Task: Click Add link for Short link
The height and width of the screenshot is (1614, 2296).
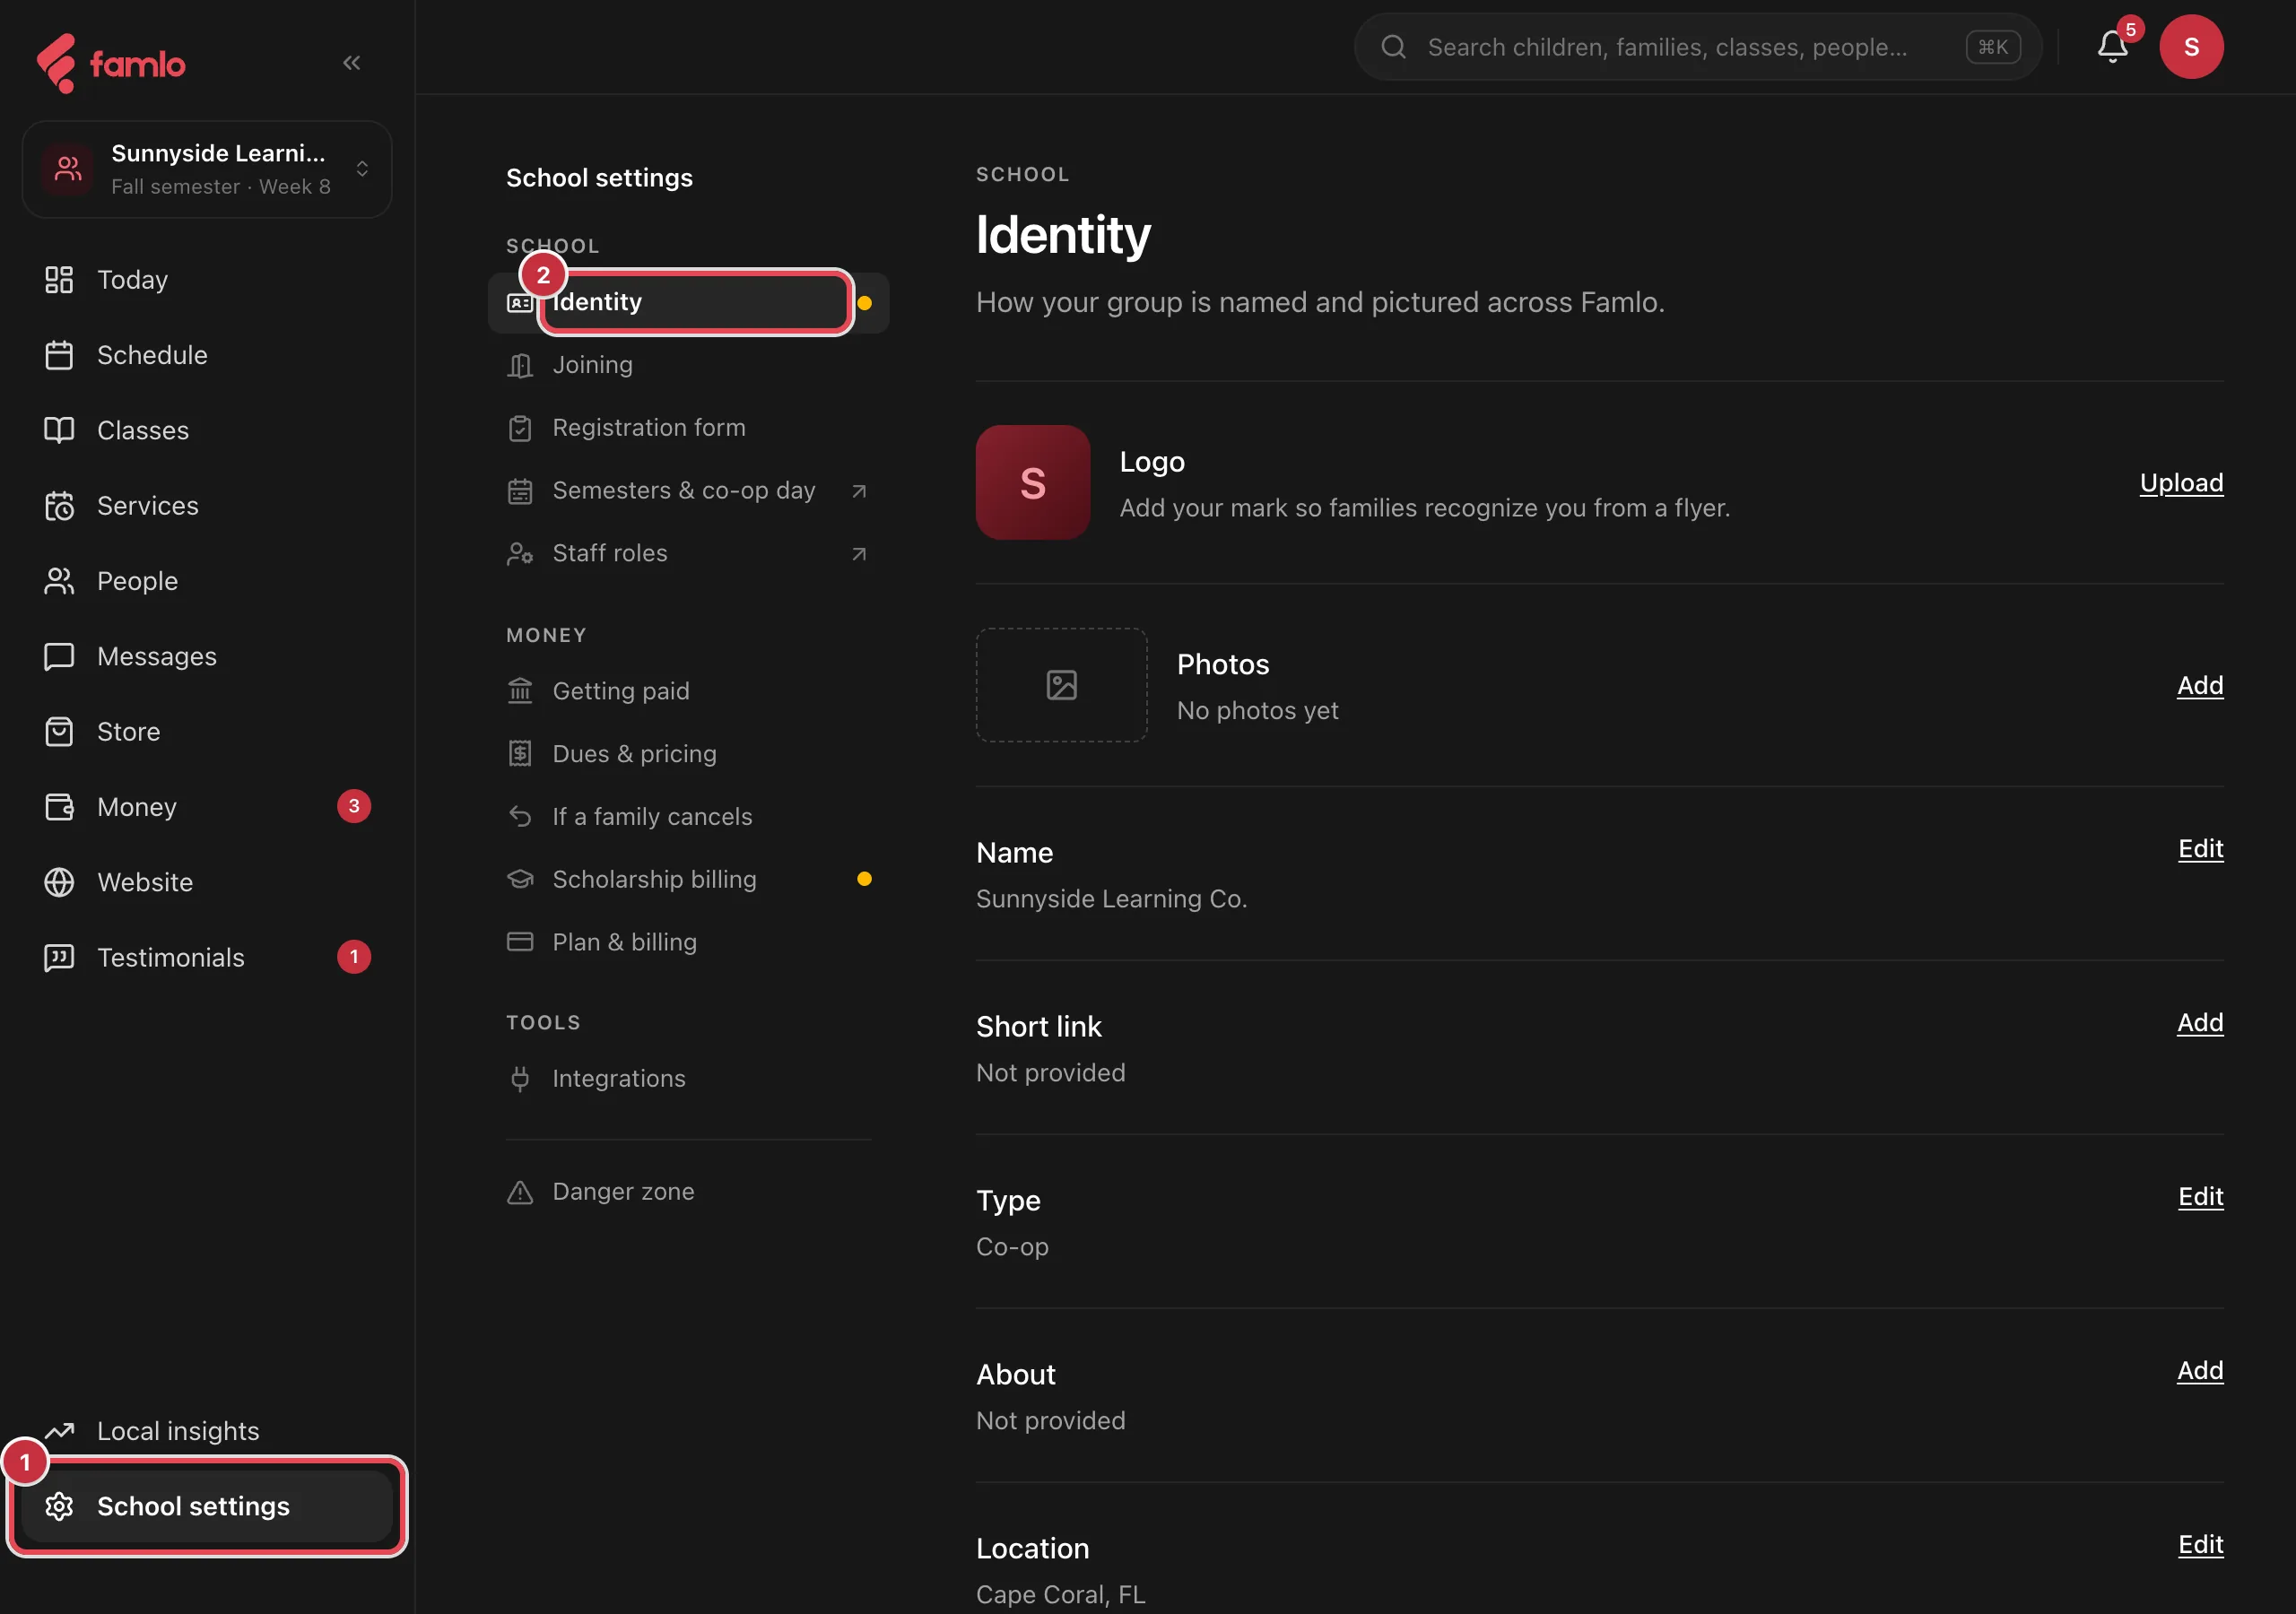Action: click(2200, 1023)
